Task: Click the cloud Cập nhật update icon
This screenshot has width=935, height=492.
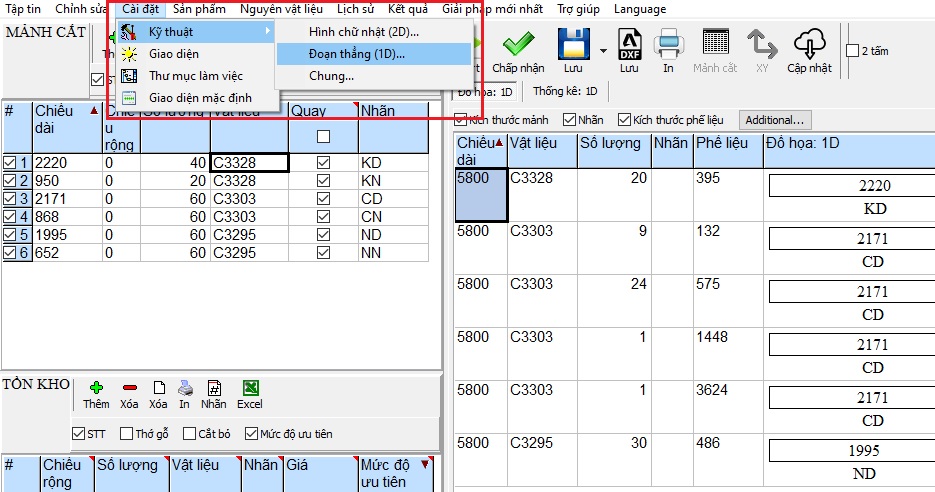Action: pyautogui.click(x=808, y=45)
